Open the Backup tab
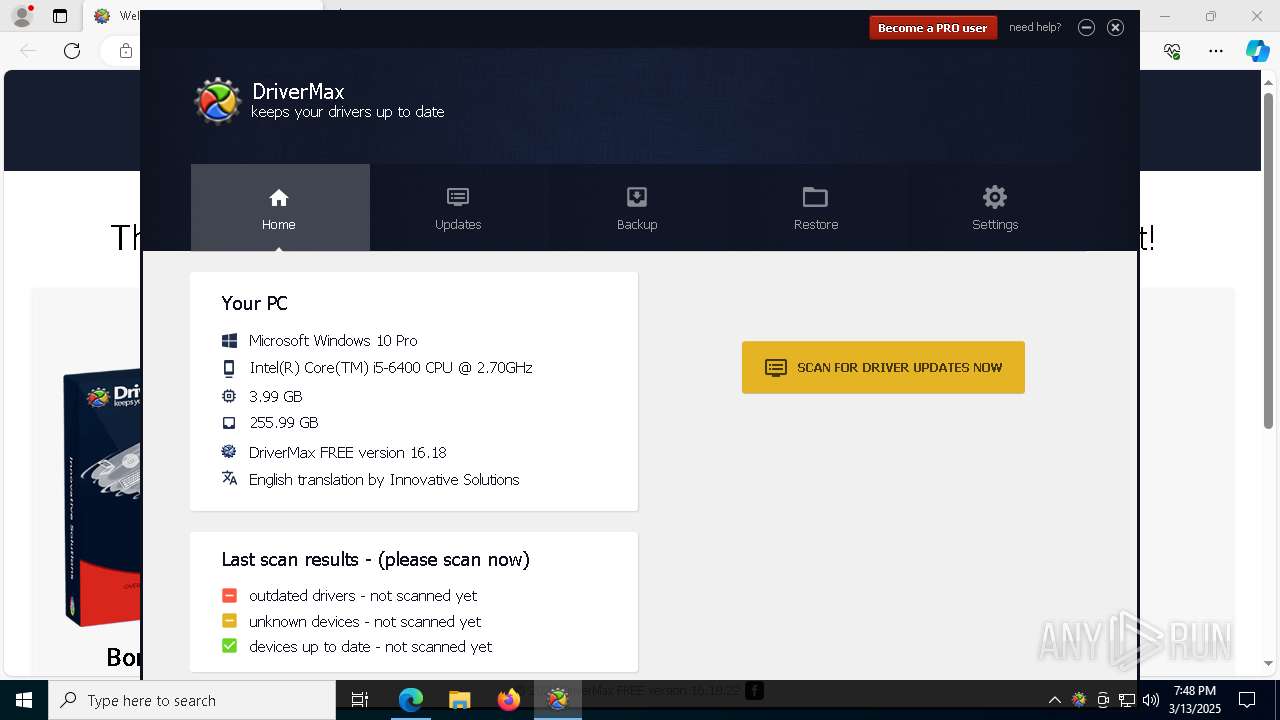Viewport: 1280px width, 720px height. [637, 208]
